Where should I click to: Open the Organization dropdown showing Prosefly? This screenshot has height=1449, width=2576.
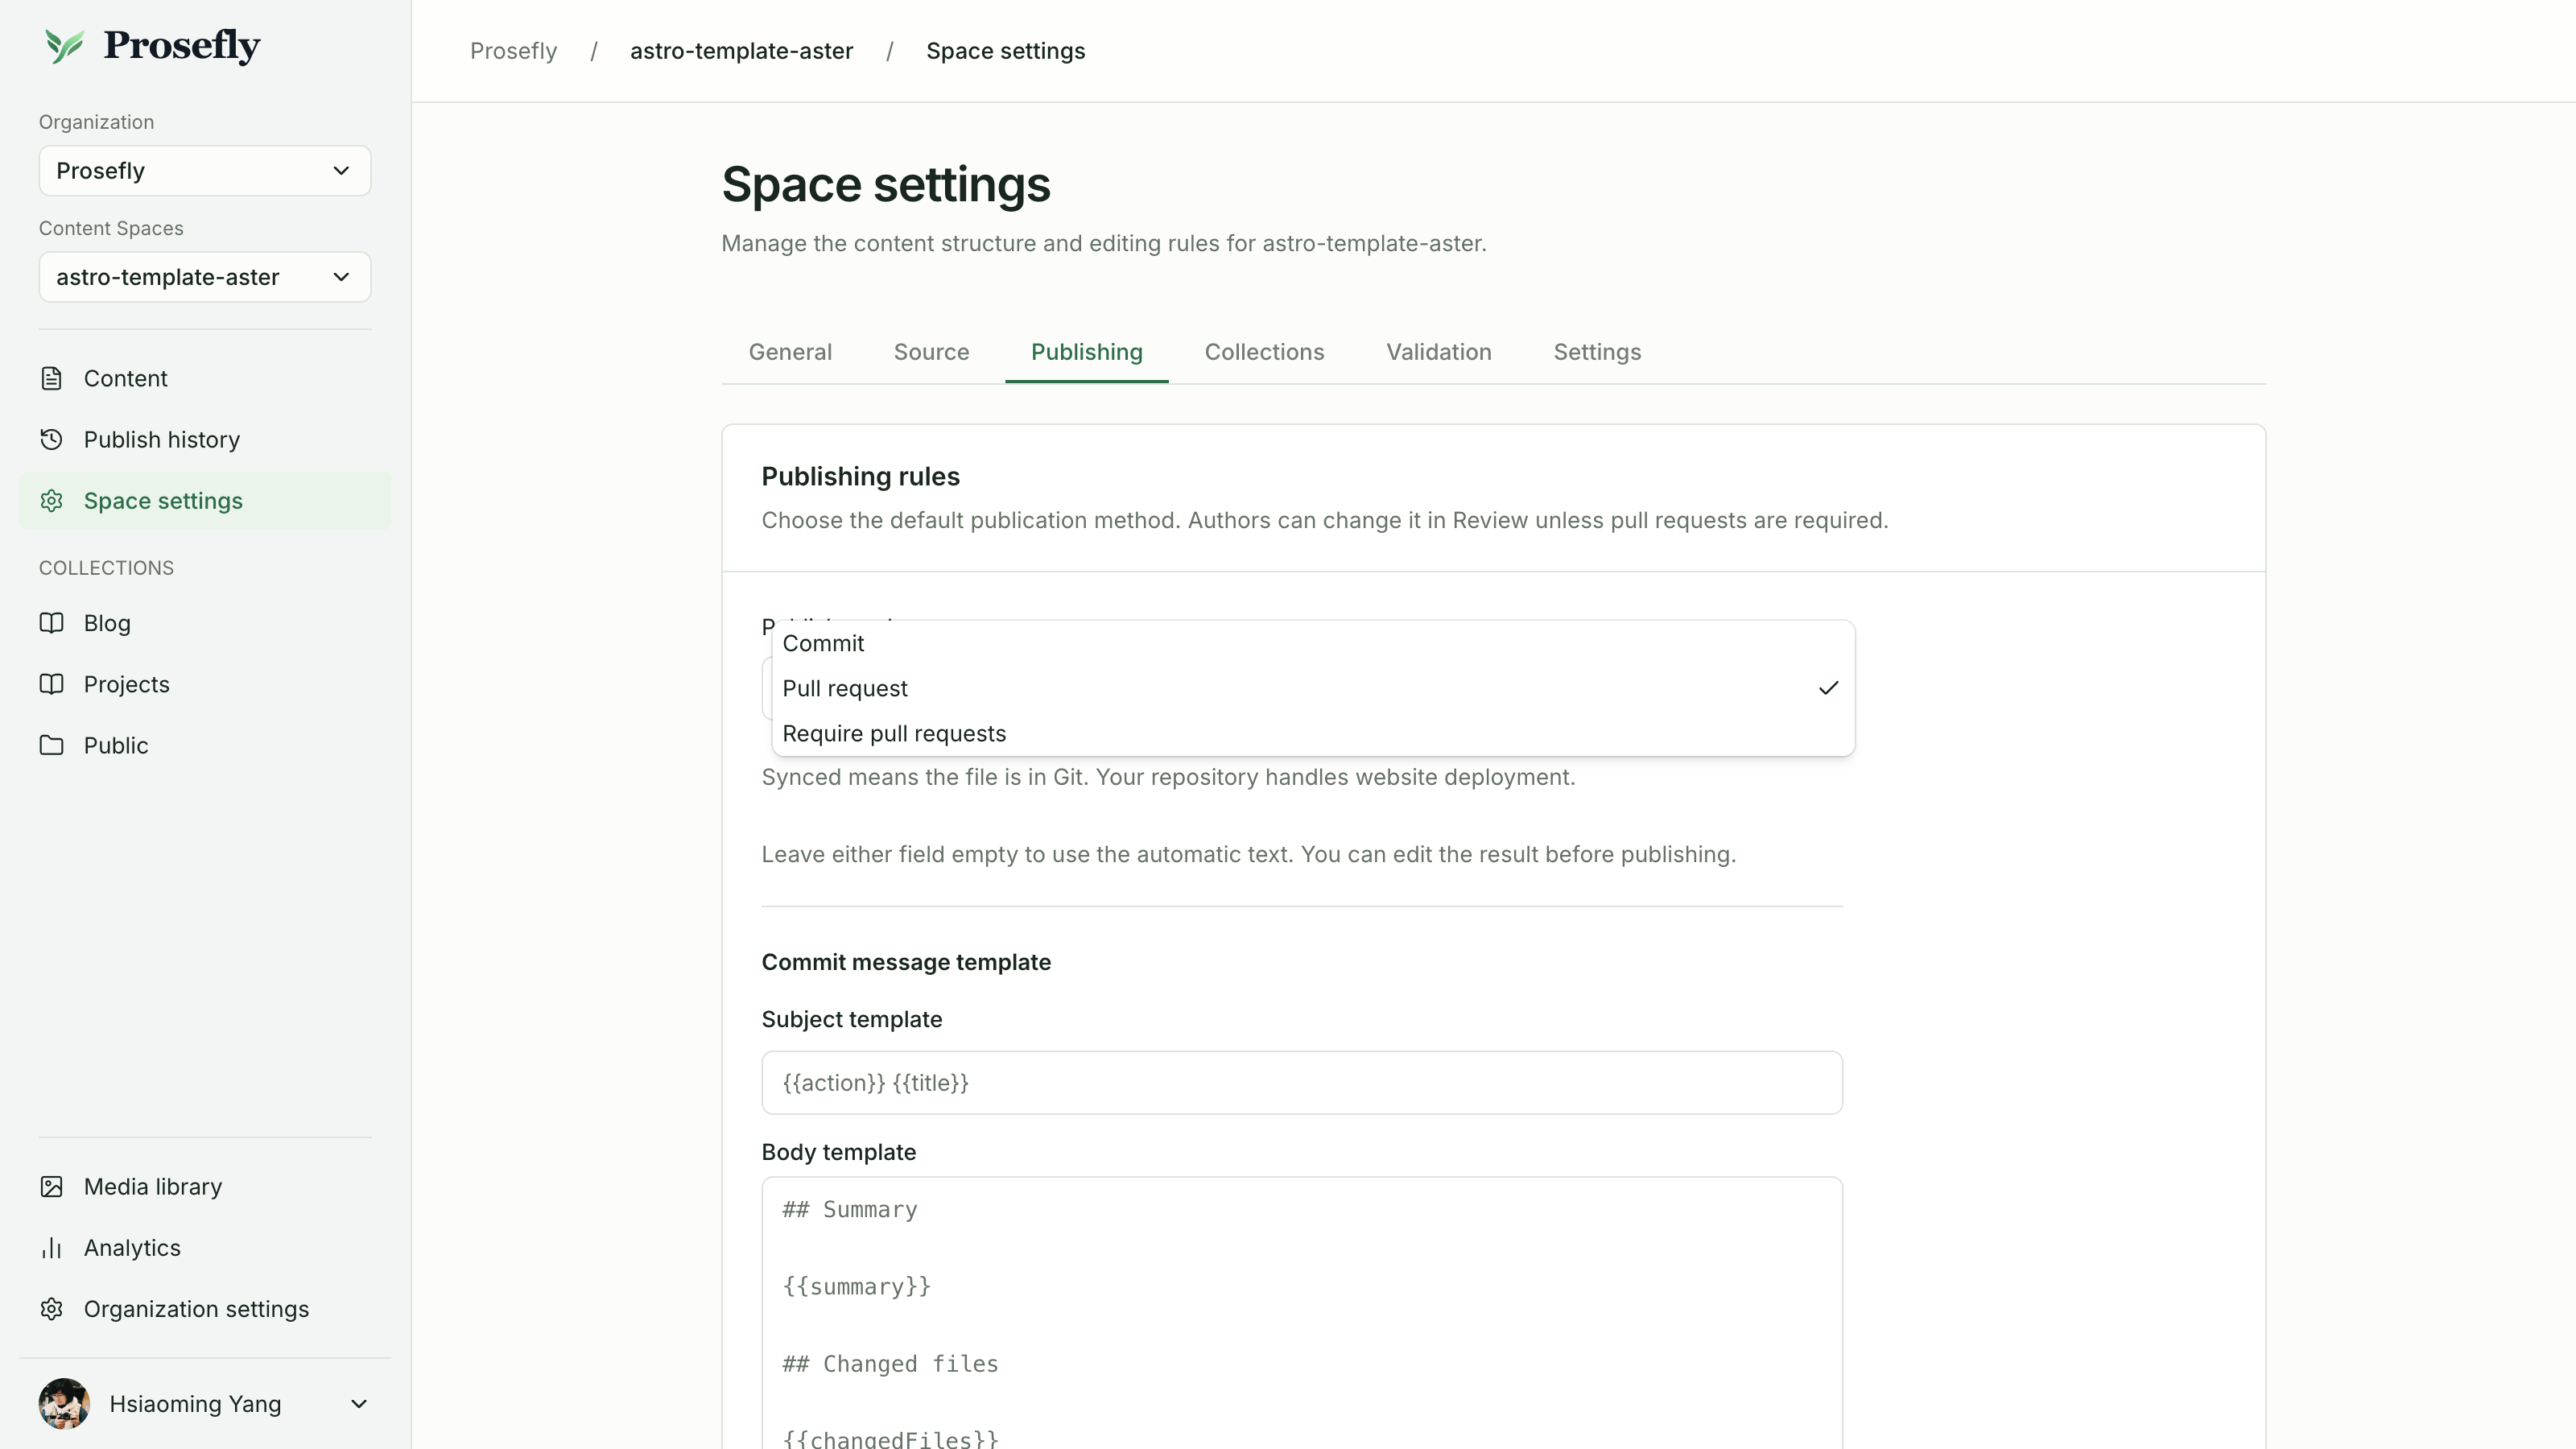point(205,171)
